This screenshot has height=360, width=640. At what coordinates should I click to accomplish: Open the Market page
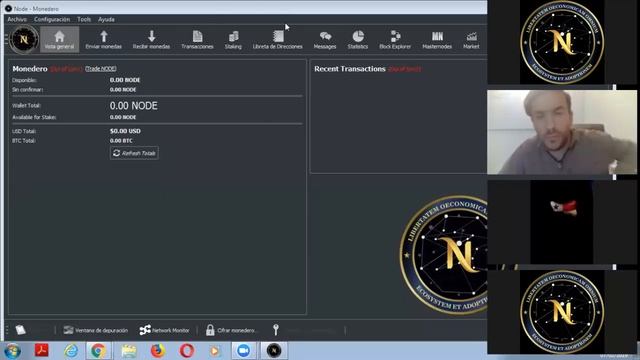pos(471,40)
